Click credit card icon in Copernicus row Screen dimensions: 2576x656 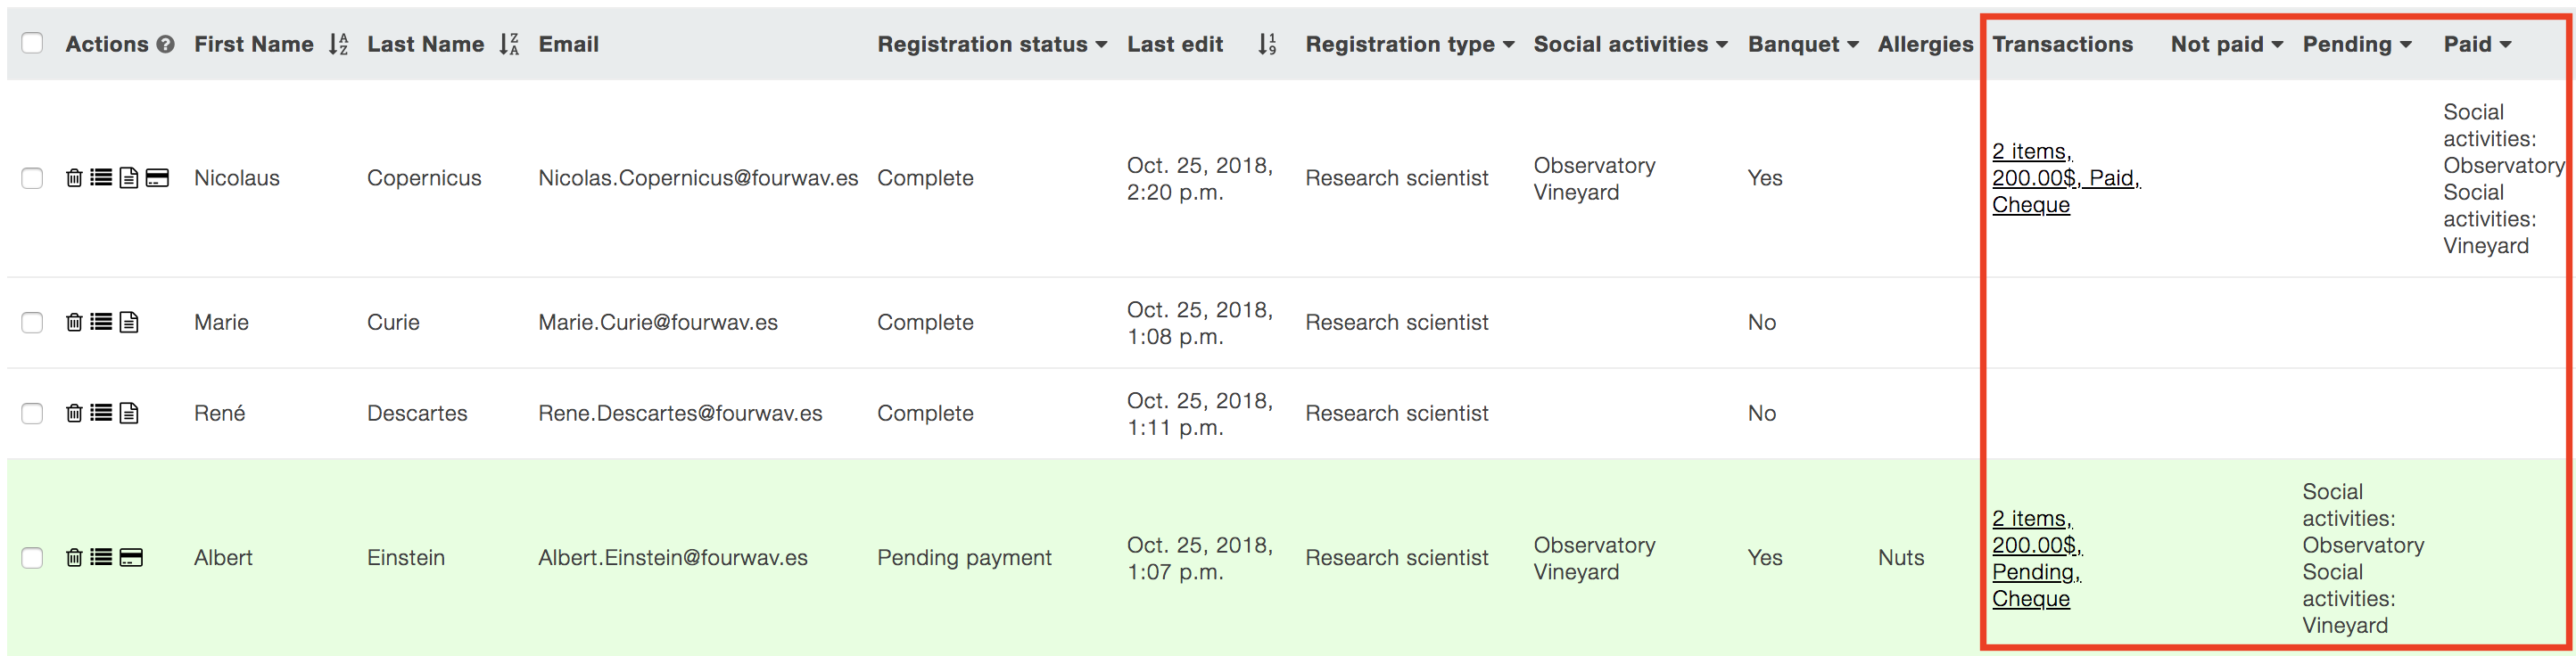click(x=157, y=178)
